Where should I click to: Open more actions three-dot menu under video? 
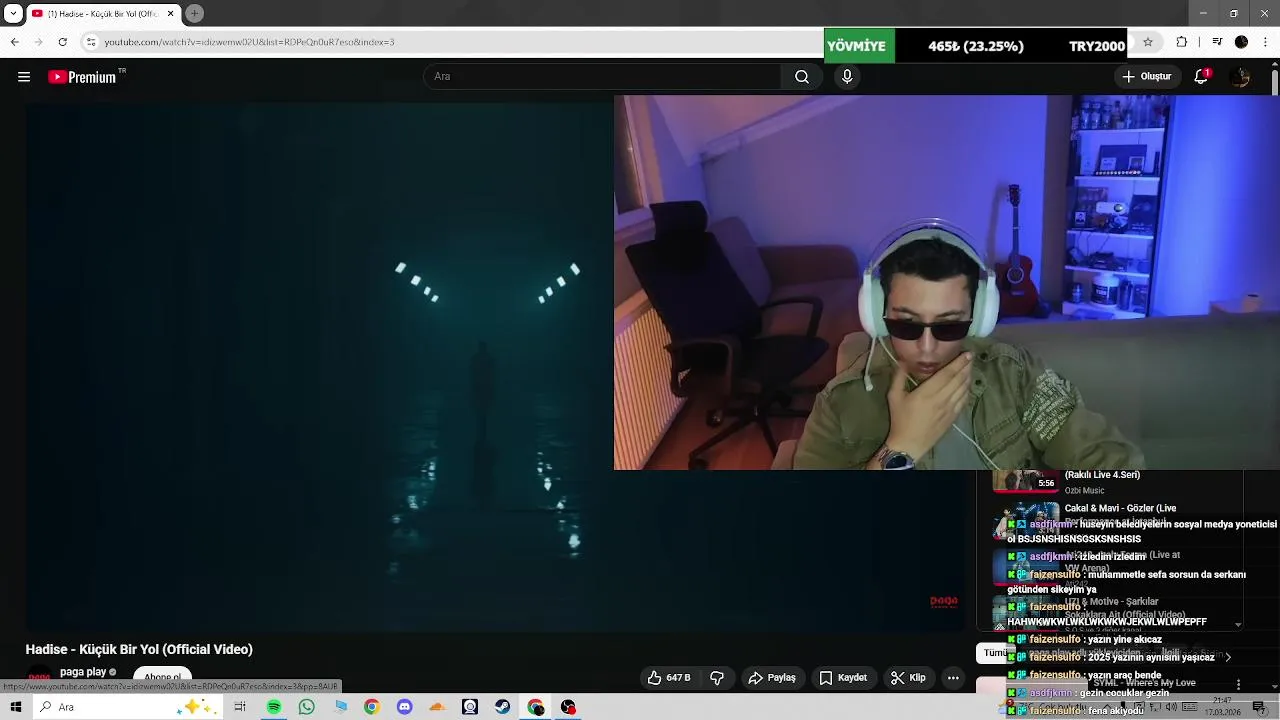pos(953,678)
